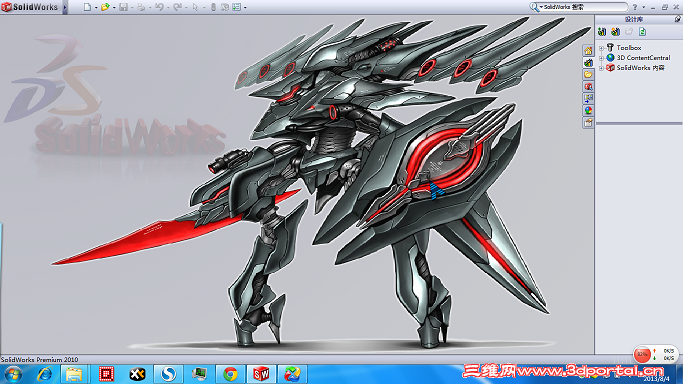The height and width of the screenshot is (384, 683).
Task: Click the Refresh icon in Design Library
Action: click(642, 32)
